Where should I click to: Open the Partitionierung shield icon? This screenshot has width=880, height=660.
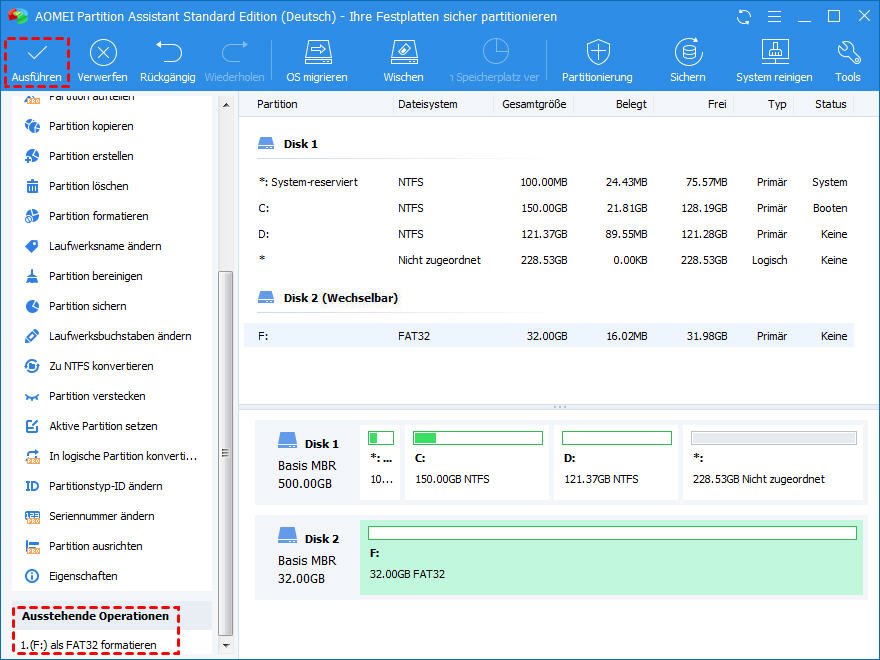[597, 54]
